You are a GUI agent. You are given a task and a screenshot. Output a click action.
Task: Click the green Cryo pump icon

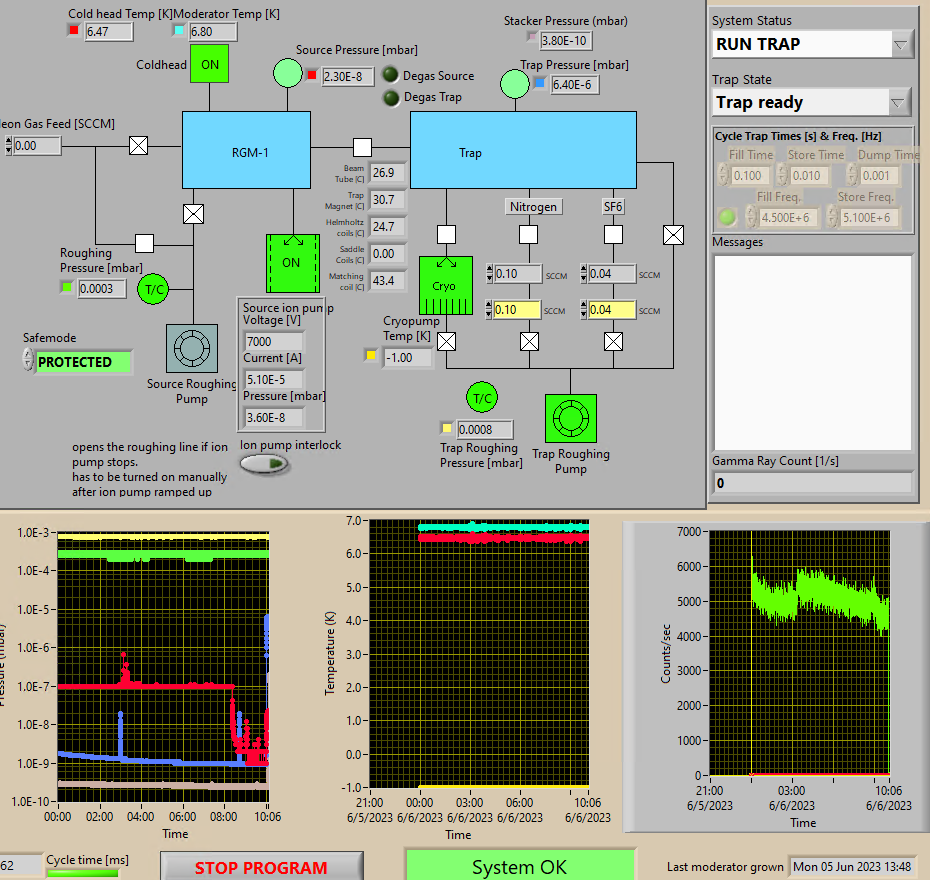coord(445,285)
